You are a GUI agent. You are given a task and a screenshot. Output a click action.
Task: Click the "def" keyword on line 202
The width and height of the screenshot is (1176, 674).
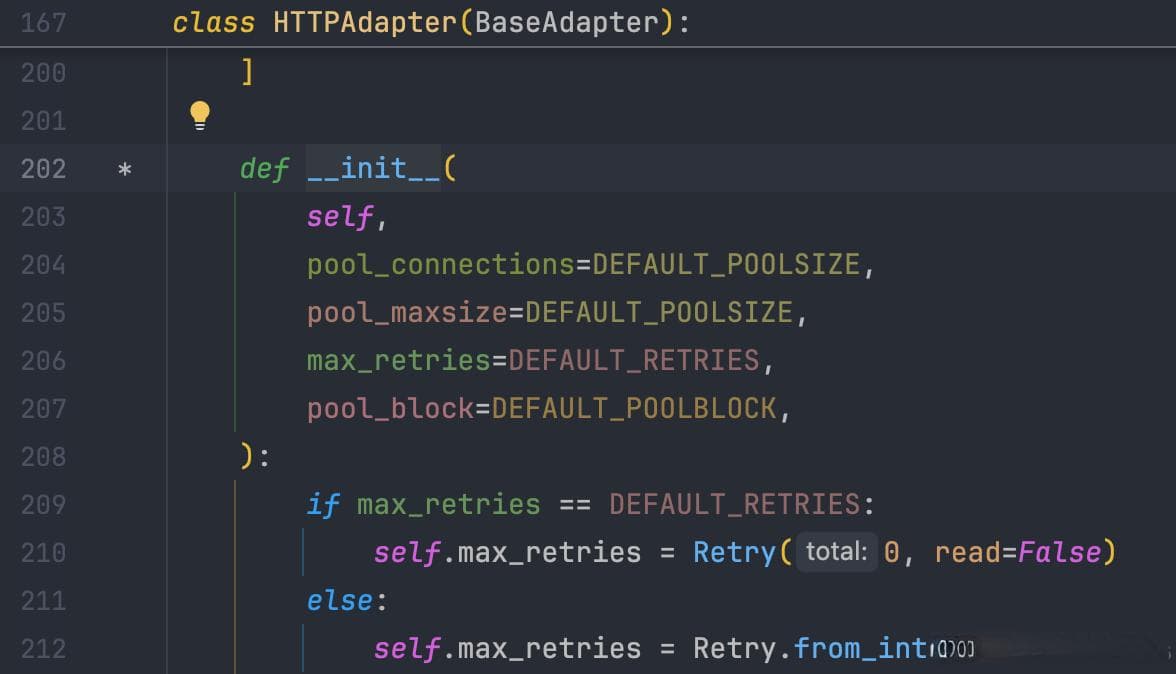click(x=264, y=169)
